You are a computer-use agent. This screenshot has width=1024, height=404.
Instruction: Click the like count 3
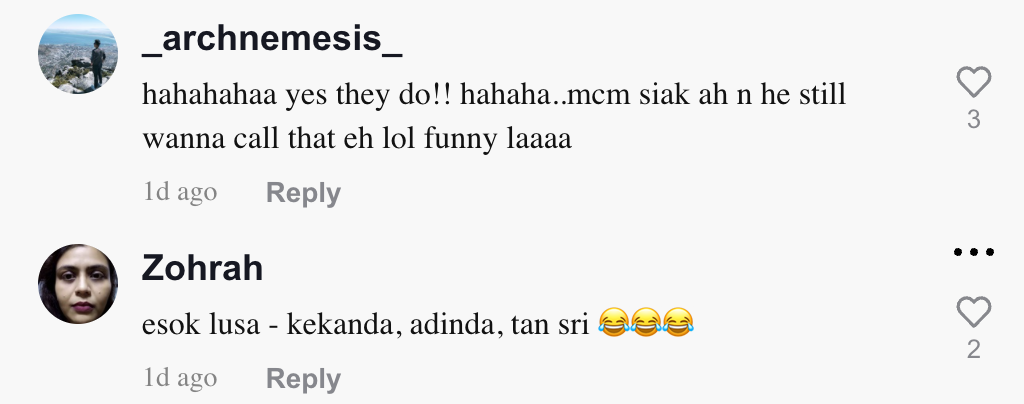click(x=974, y=119)
